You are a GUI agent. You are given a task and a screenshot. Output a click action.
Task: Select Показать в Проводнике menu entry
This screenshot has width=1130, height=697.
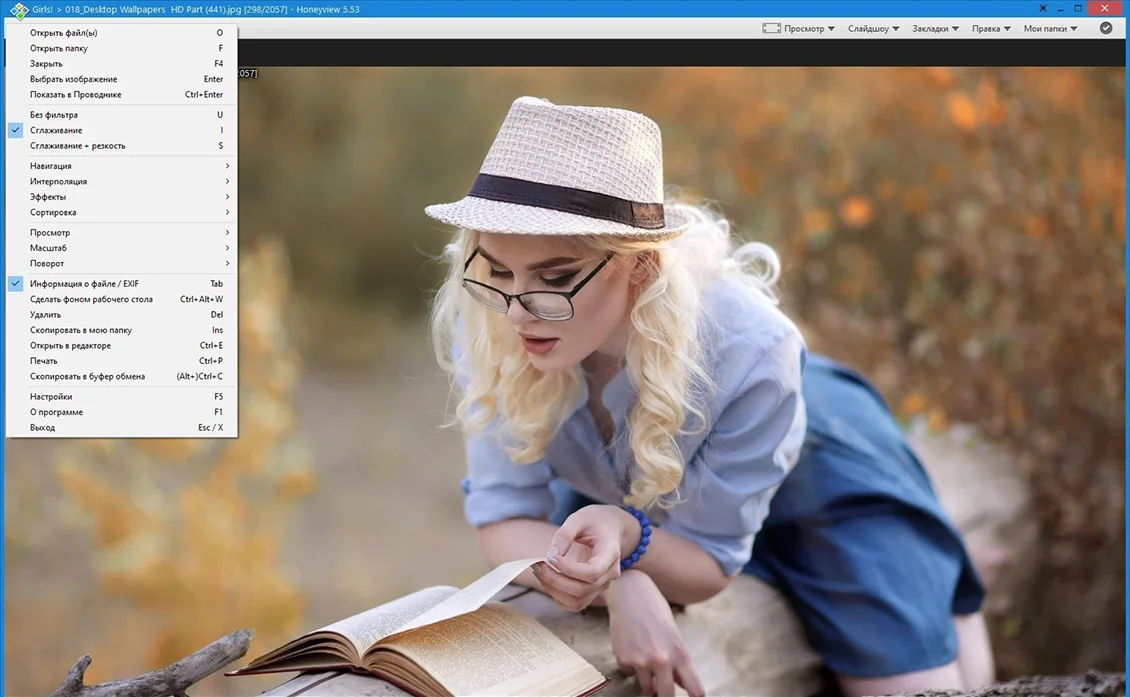point(75,95)
